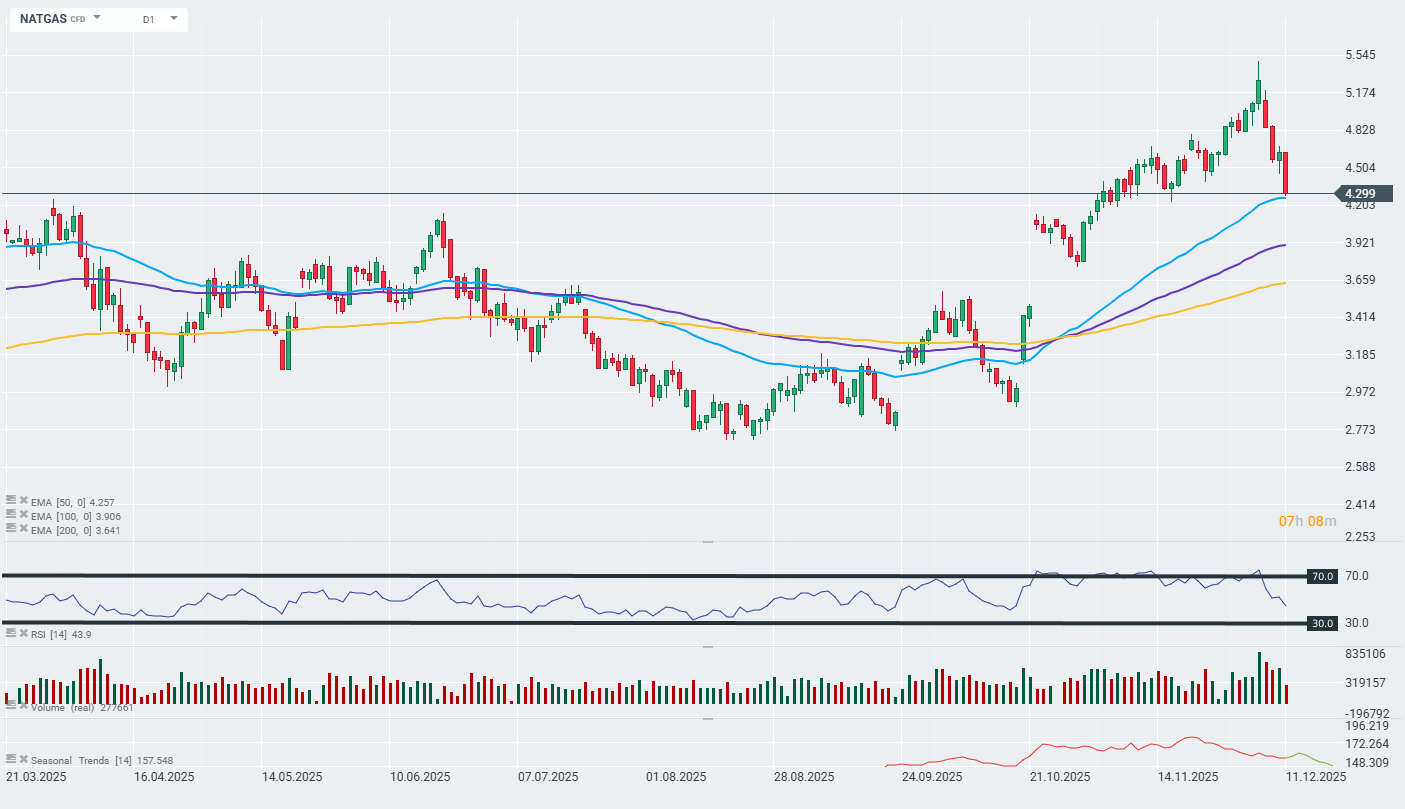
Task: Click the RSI 30.0 level label
Action: pos(1323,623)
